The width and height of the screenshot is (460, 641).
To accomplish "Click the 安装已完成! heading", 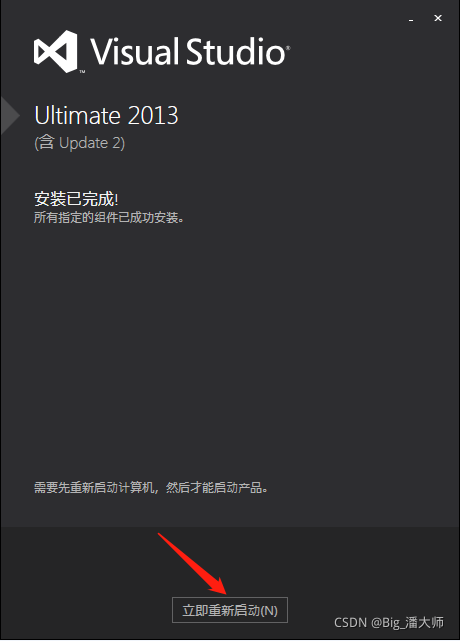I will 76,199.
